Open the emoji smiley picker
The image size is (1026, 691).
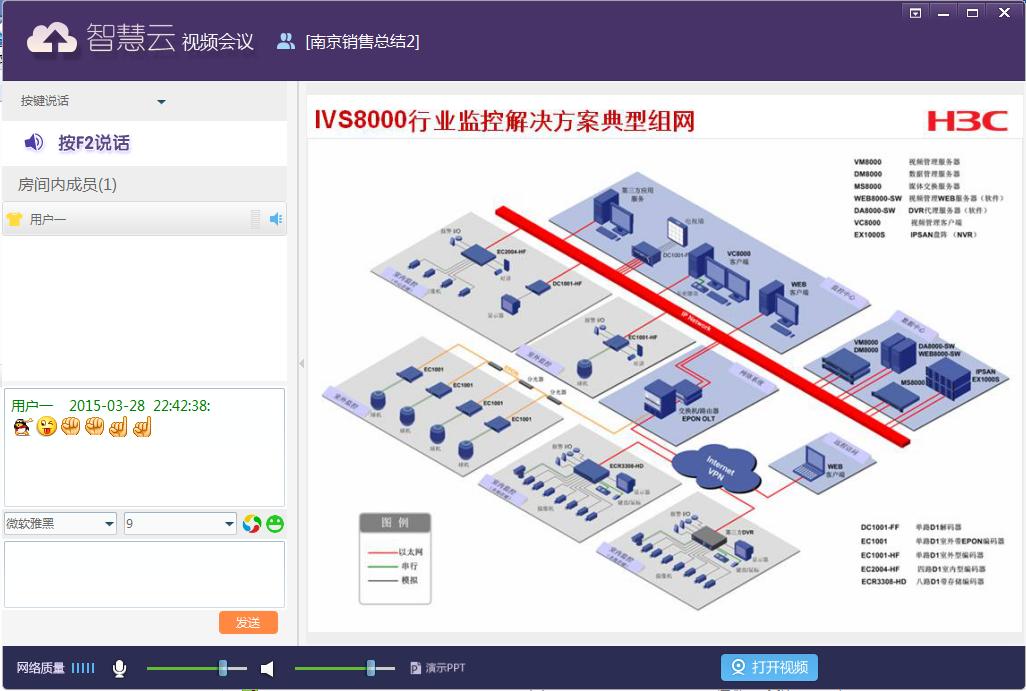(x=275, y=523)
